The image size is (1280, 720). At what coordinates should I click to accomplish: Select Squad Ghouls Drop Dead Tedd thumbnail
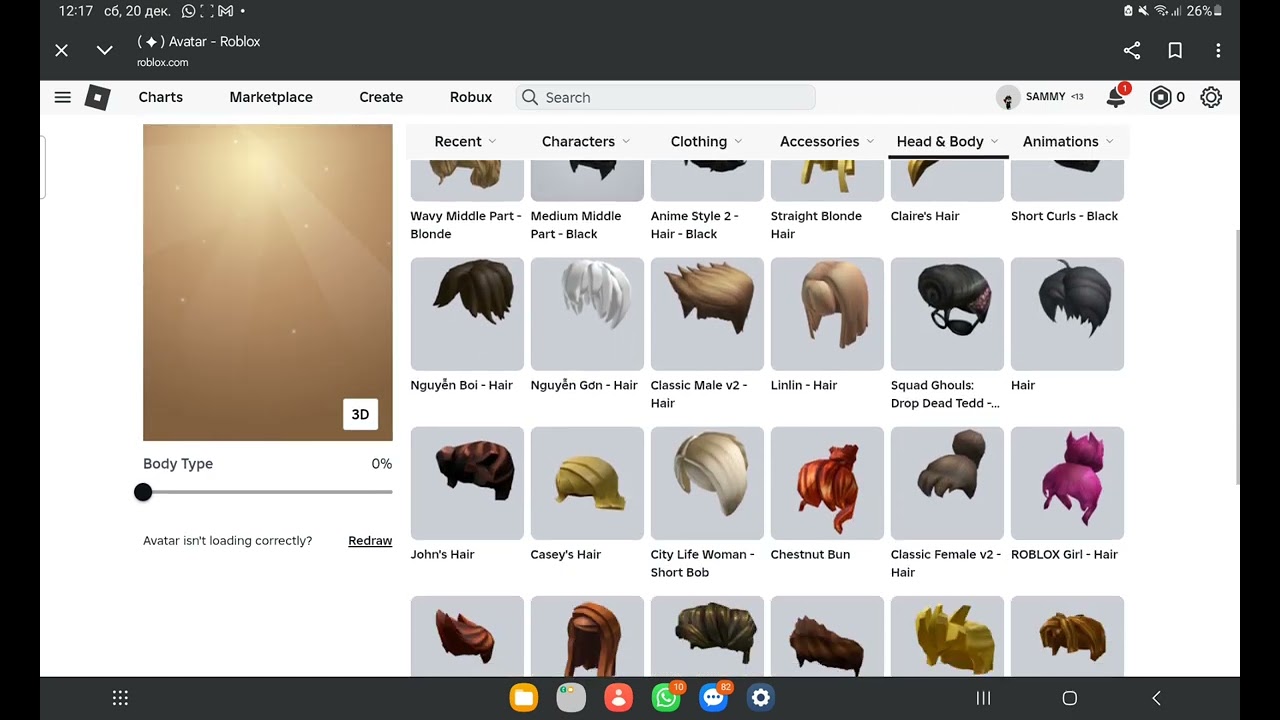click(x=947, y=314)
